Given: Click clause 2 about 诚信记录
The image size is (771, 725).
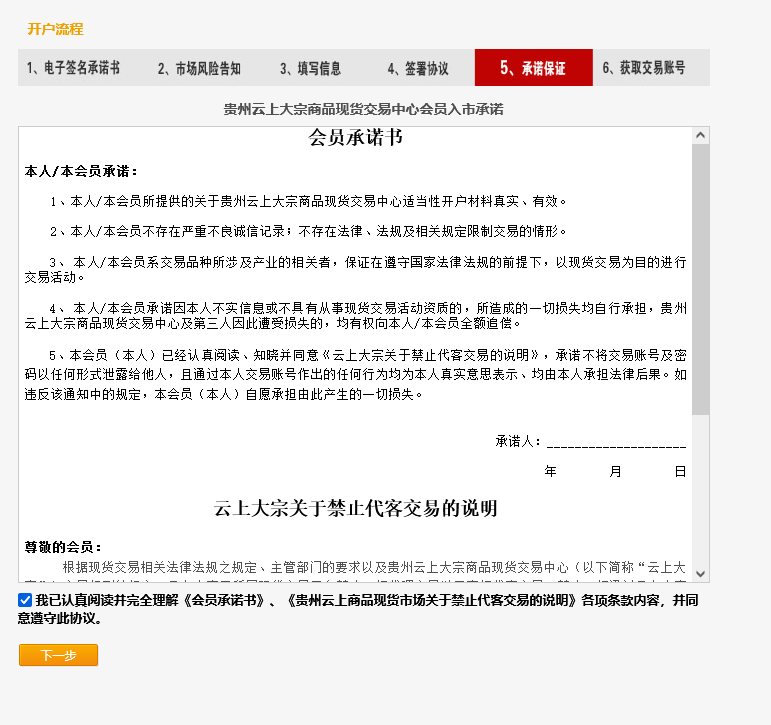Looking at the screenshot, I should click(308, 231).
